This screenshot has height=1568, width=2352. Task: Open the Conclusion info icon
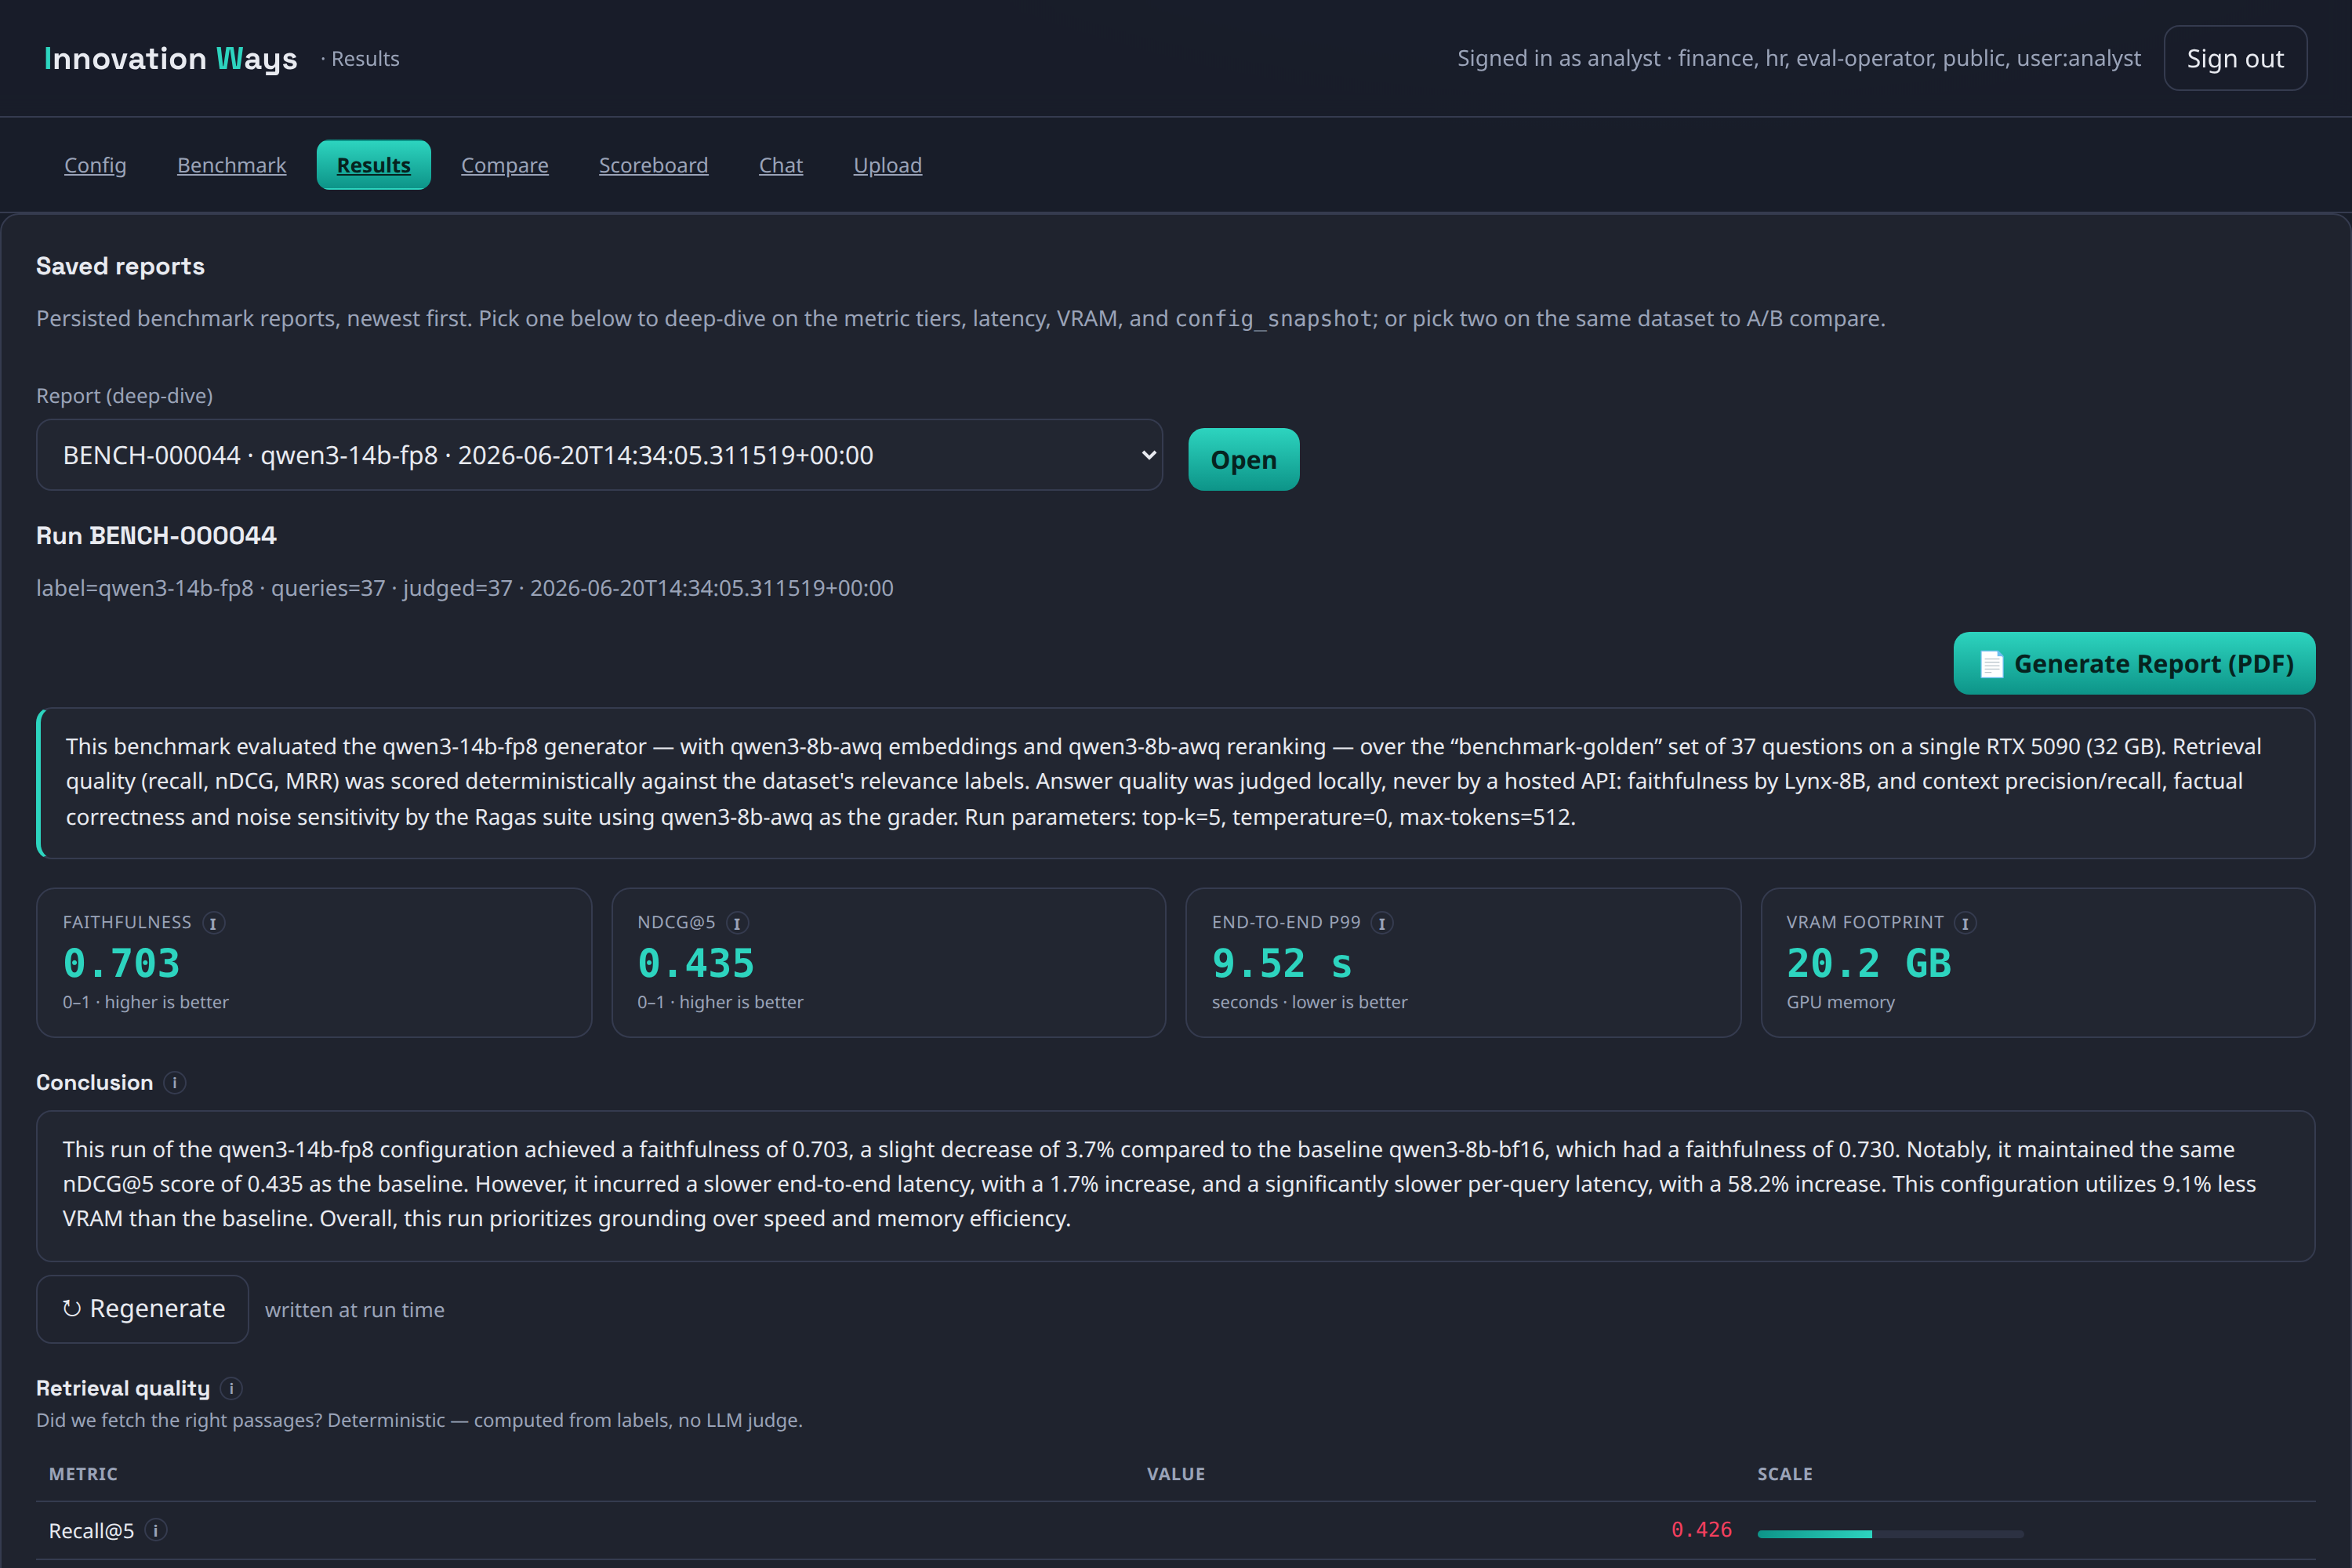click(x=175, y=1083)
